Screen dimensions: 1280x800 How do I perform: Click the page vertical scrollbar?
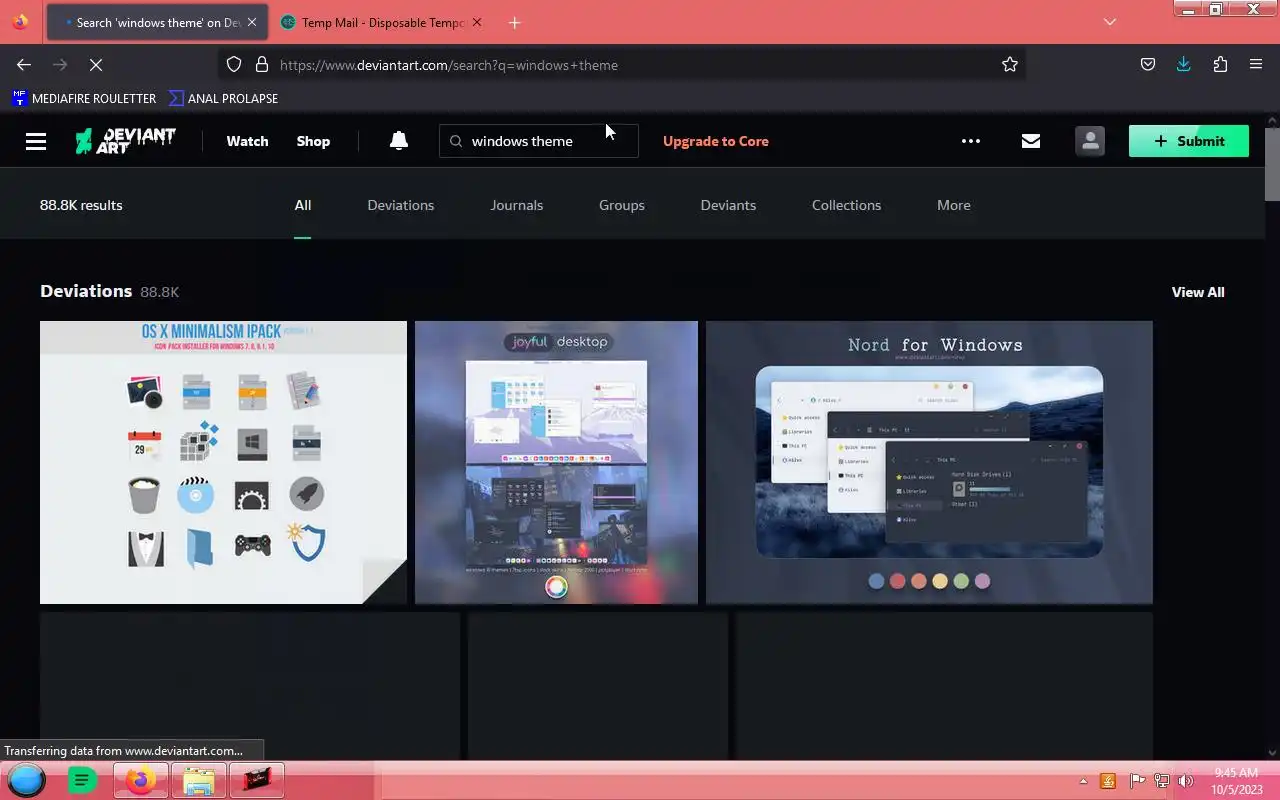tap(1272, 165)
